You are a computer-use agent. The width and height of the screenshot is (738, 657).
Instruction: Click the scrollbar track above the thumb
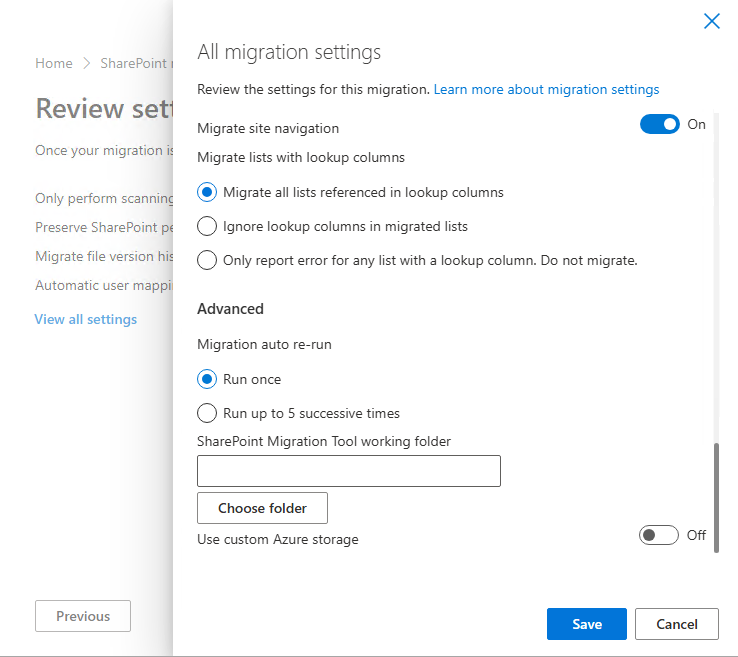click(714, 280)
